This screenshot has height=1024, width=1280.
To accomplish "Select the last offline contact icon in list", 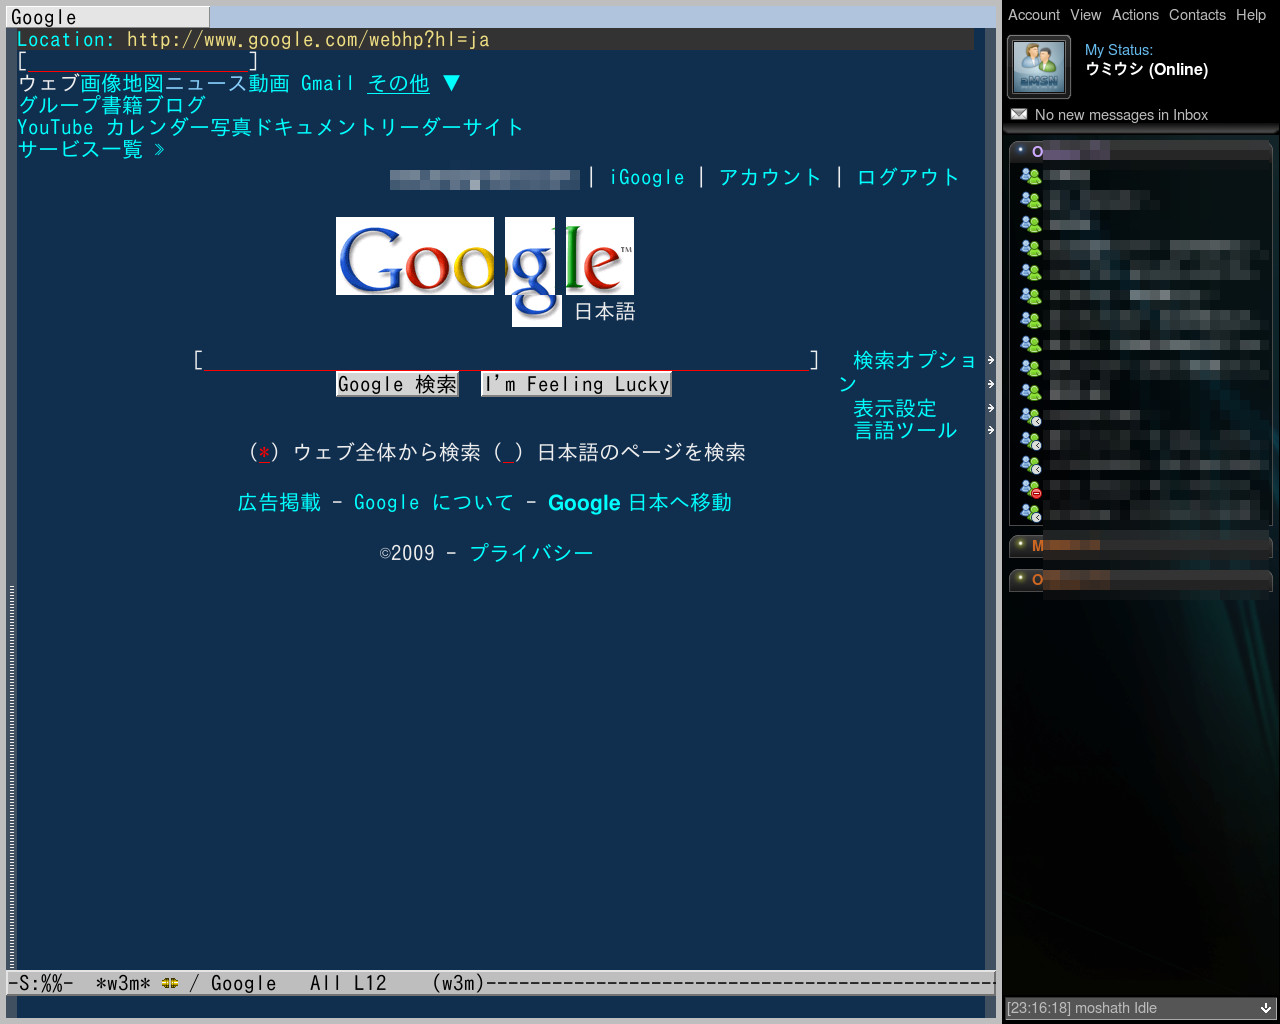I will click(x=1031, y=512).
